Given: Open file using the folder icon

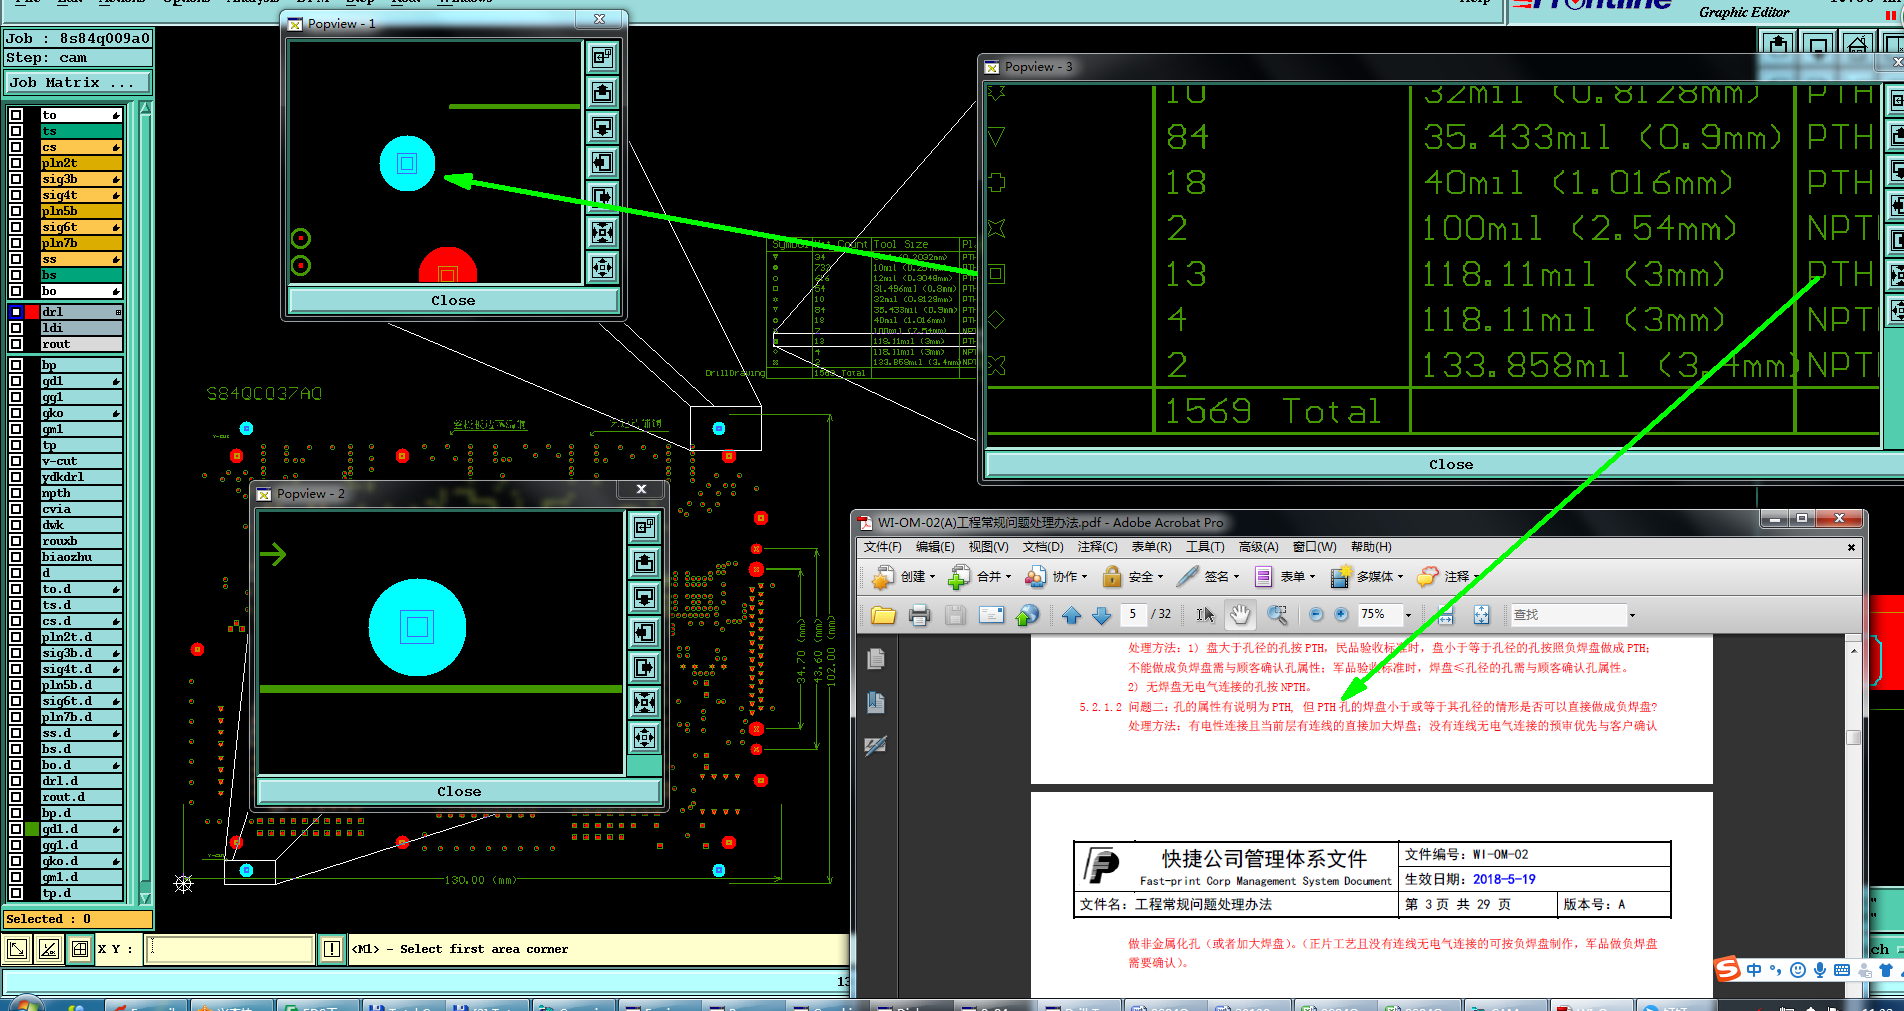Looking at the screenshot, I should [883, 615].
